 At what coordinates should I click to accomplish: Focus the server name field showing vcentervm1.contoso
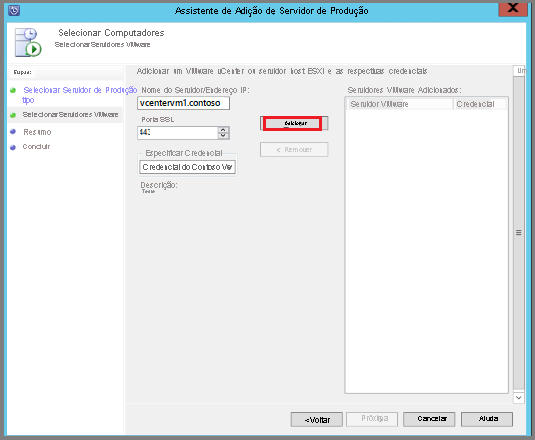click(x=184, y=103)
